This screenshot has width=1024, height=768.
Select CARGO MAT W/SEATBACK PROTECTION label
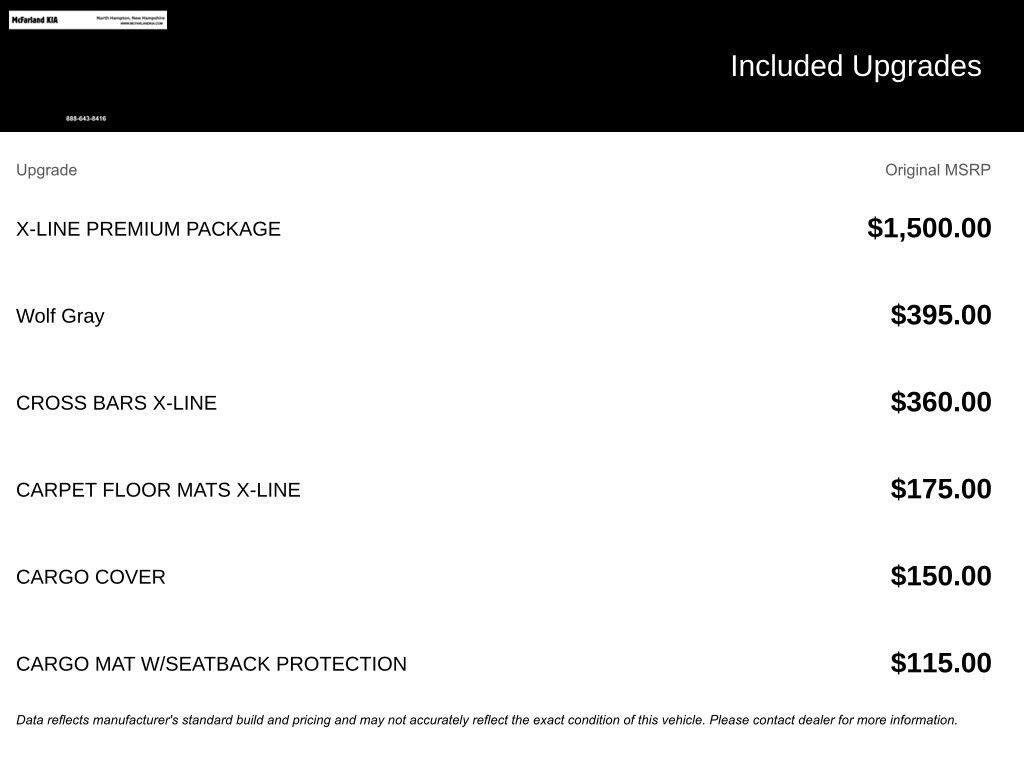pyautogui.click(x=211, y=664)
